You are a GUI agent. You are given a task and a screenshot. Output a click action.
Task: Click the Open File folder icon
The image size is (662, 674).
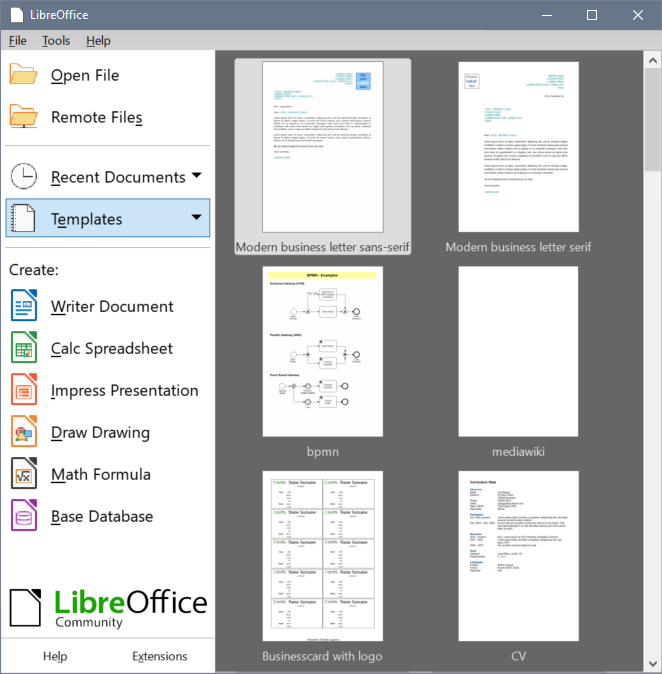(24, 75)
